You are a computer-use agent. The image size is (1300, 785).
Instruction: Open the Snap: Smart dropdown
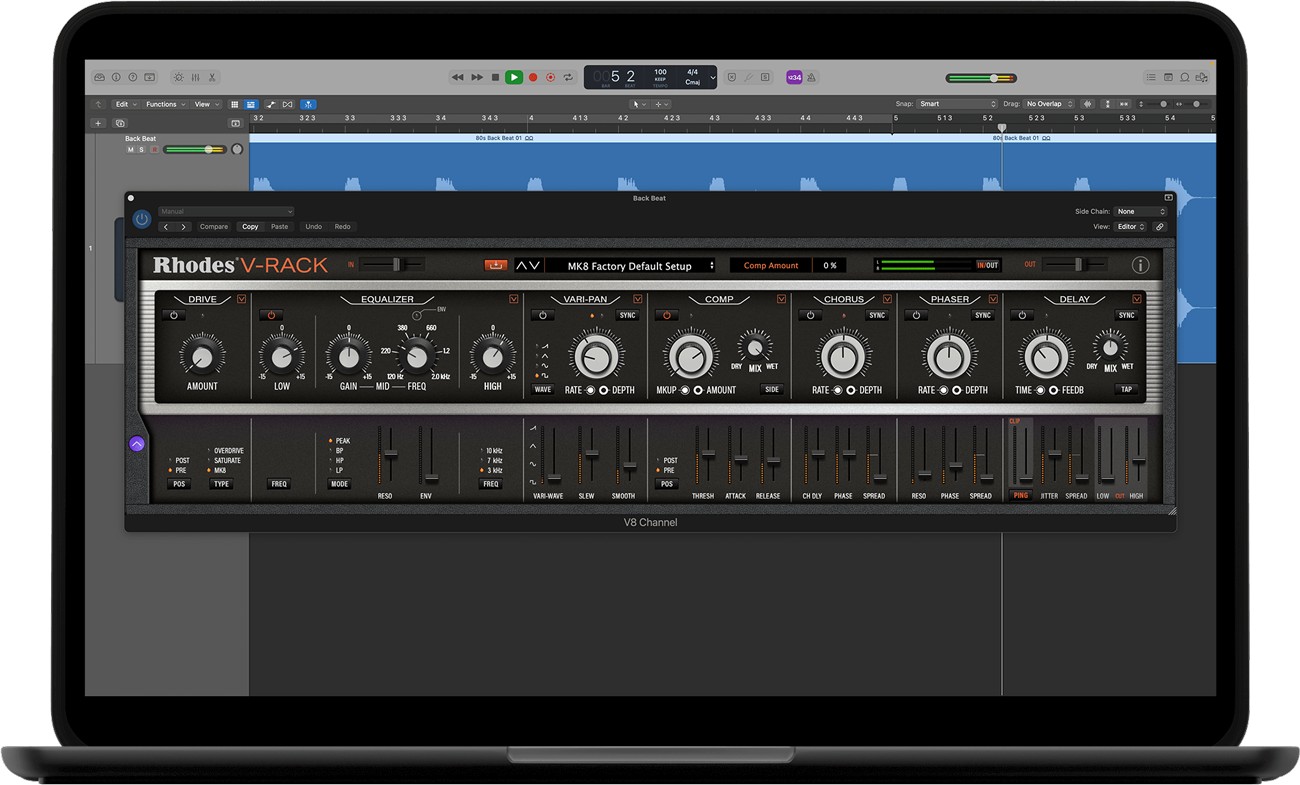pos(955,103)
